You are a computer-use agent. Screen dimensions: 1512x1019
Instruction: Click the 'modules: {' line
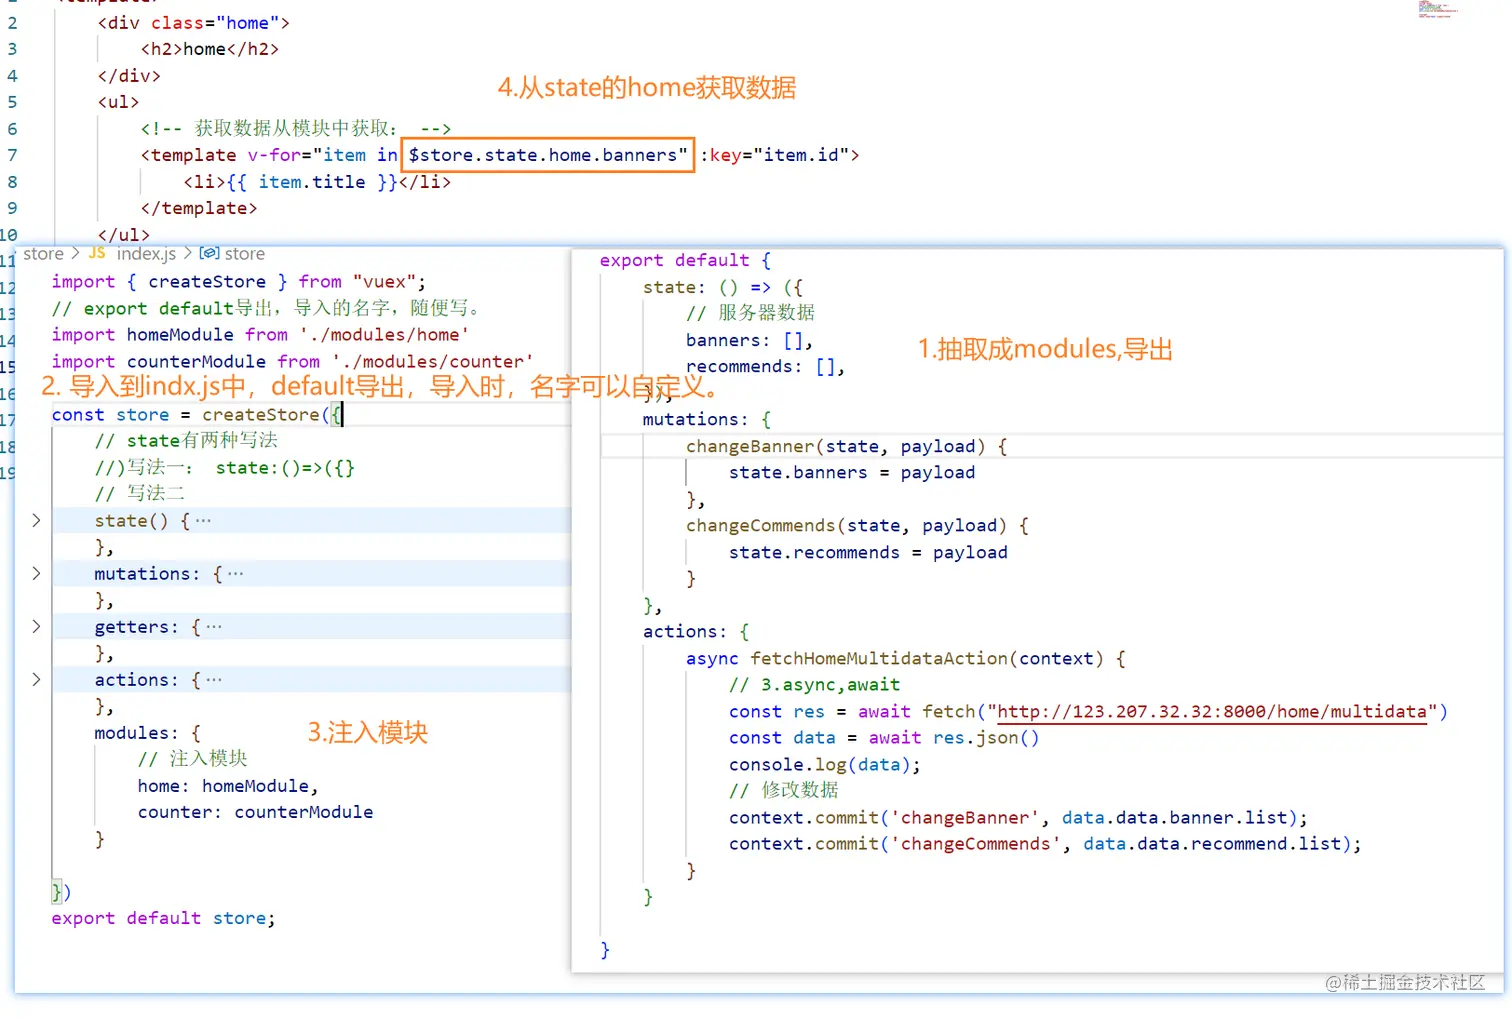(147, 733)
